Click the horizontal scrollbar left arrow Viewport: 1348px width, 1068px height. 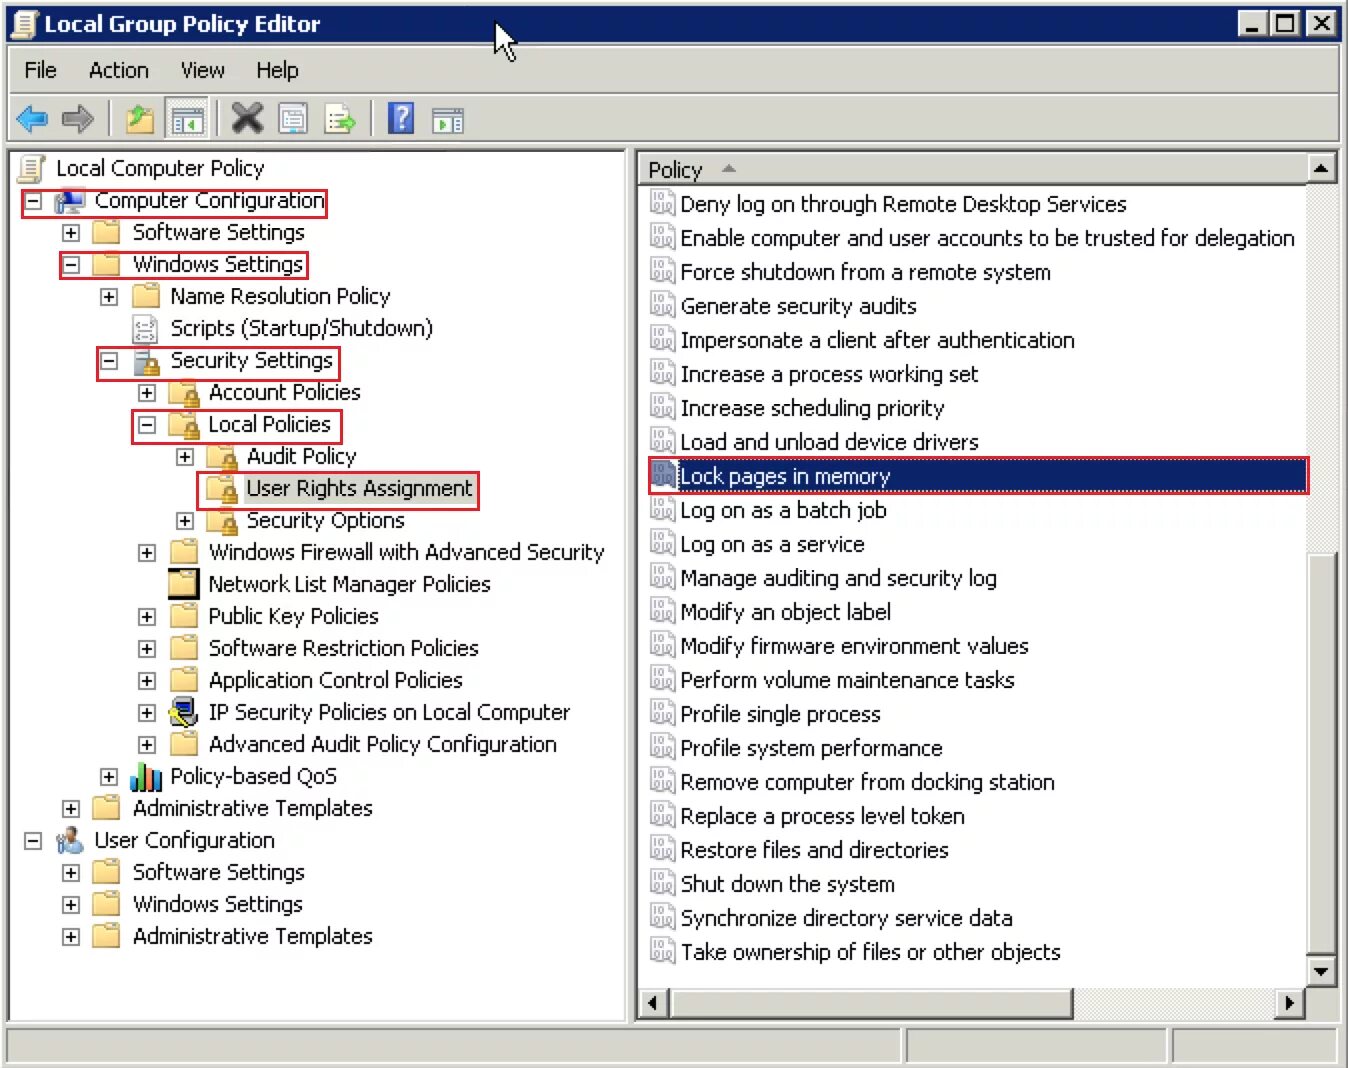(654, 1002)
